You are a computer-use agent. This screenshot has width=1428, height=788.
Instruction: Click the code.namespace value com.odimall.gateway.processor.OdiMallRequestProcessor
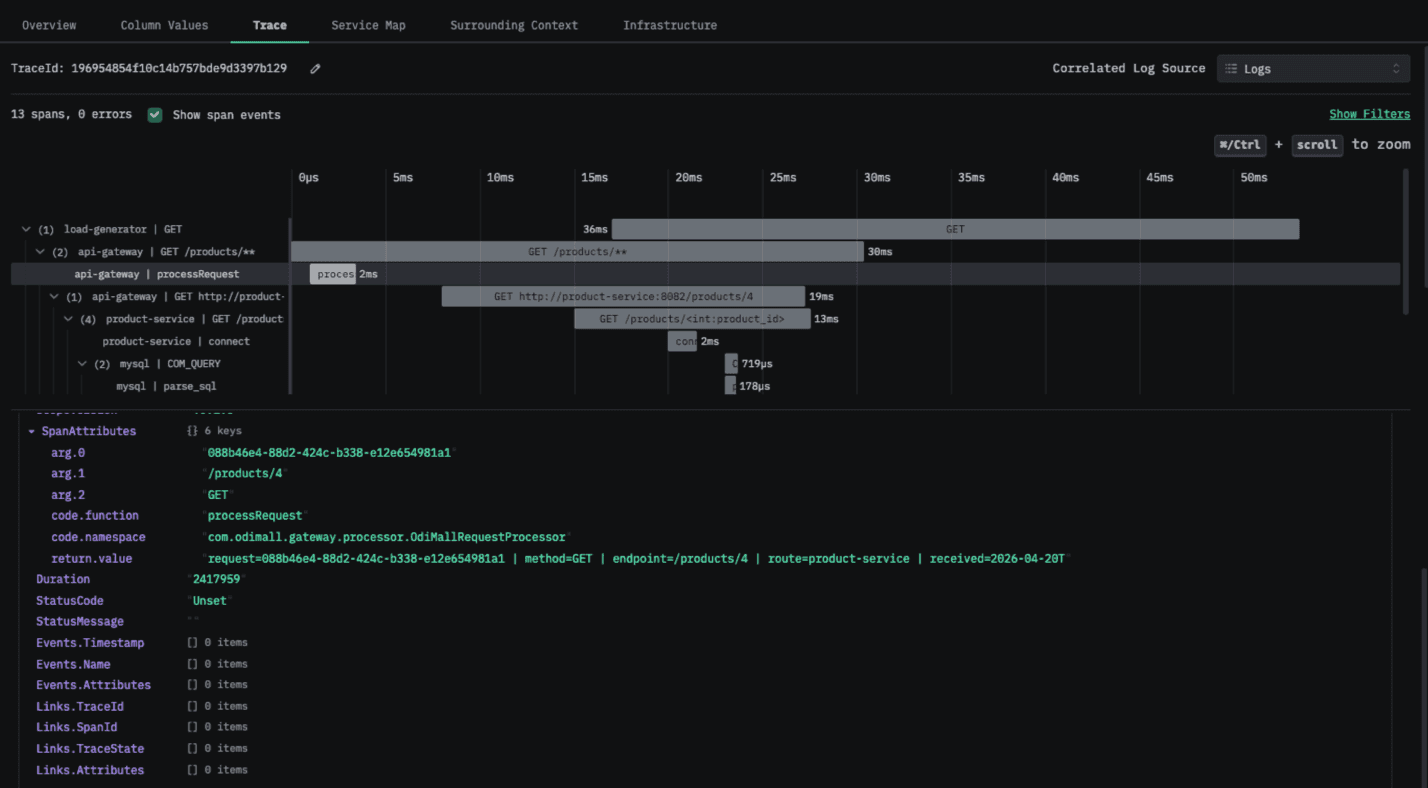pyautogui.click(x=386, y=537)
